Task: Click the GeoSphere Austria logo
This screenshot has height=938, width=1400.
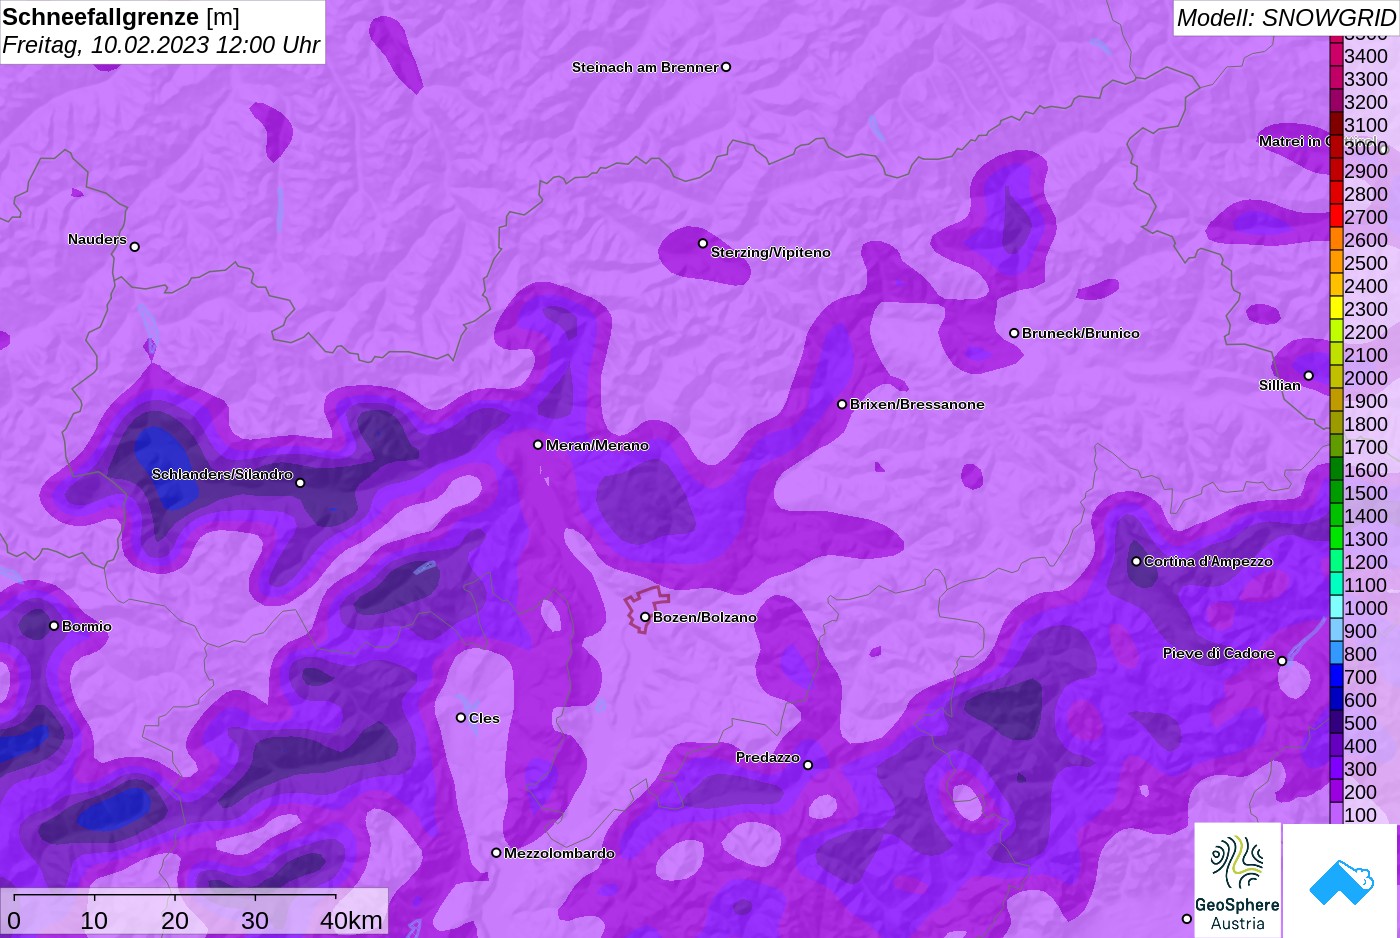Action: pyautogui.click(x=1238, y=880)
